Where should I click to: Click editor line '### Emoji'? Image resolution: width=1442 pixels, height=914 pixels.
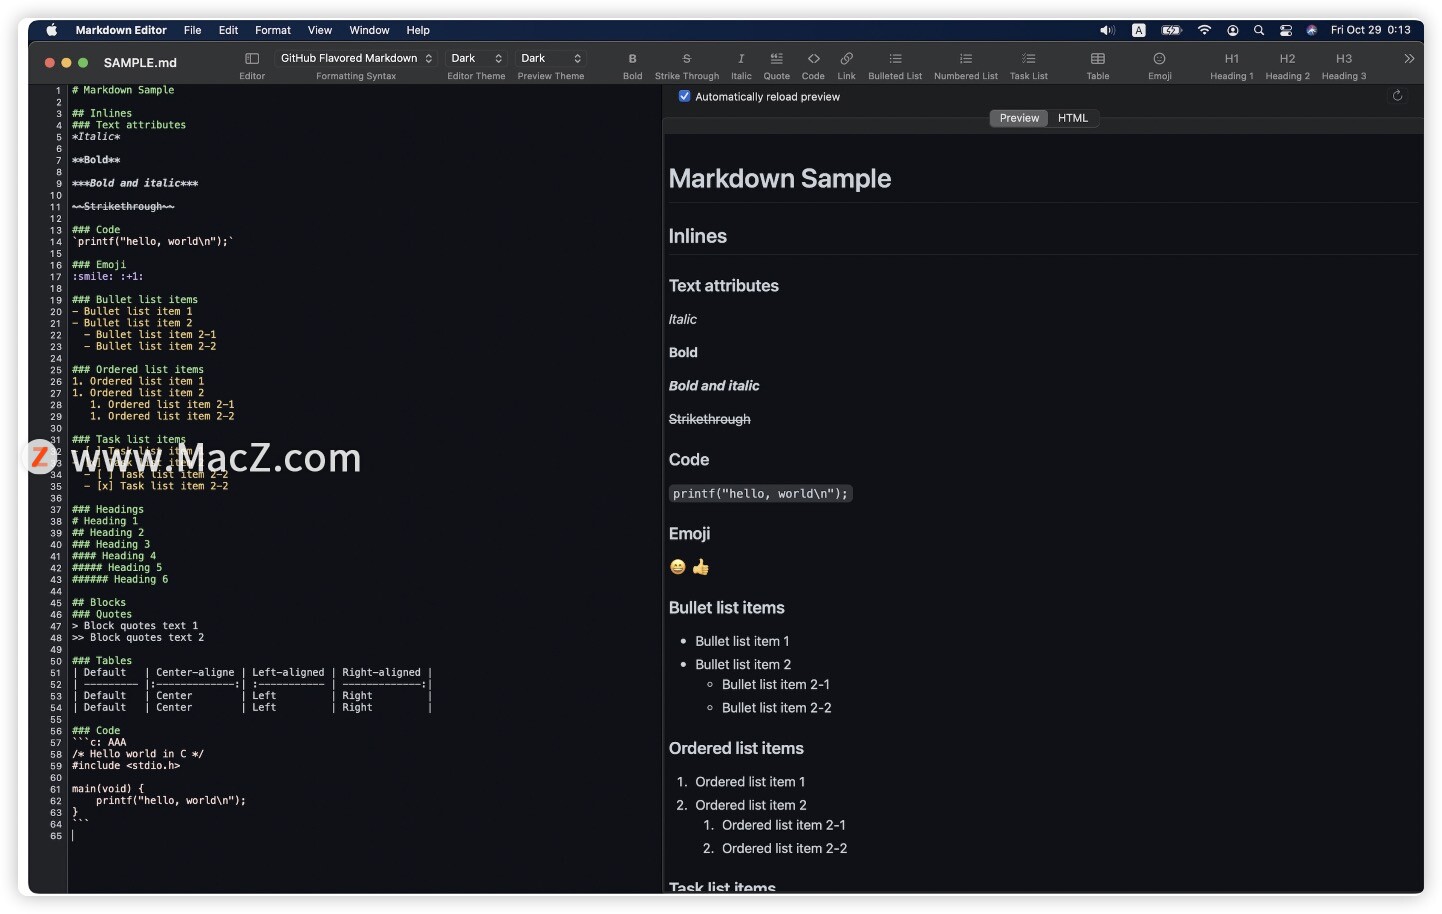[x=99, y=265]
